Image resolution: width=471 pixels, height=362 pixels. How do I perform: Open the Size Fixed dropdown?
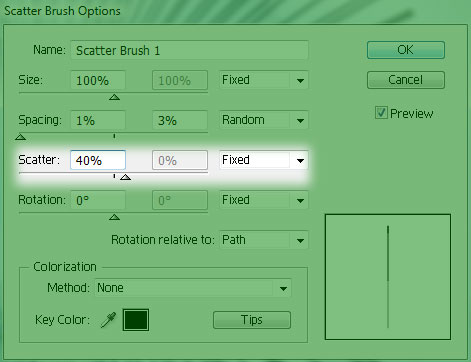(263, 80)
